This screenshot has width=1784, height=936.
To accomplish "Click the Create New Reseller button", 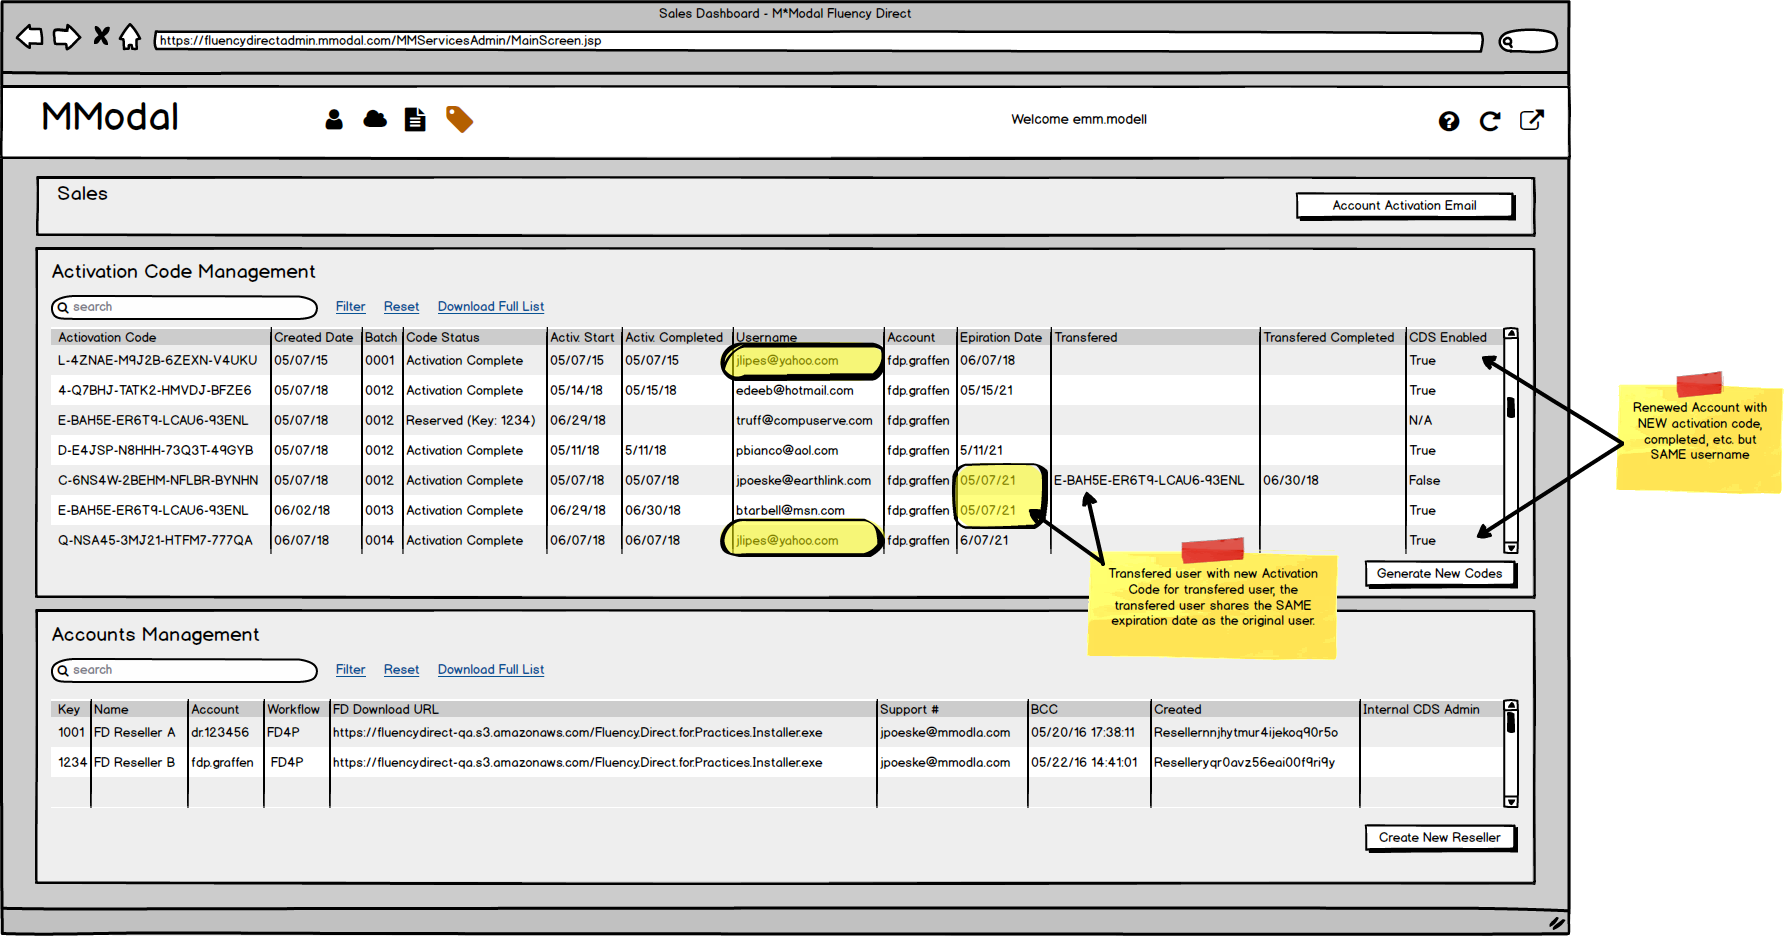I will (x=1440, y=837).
